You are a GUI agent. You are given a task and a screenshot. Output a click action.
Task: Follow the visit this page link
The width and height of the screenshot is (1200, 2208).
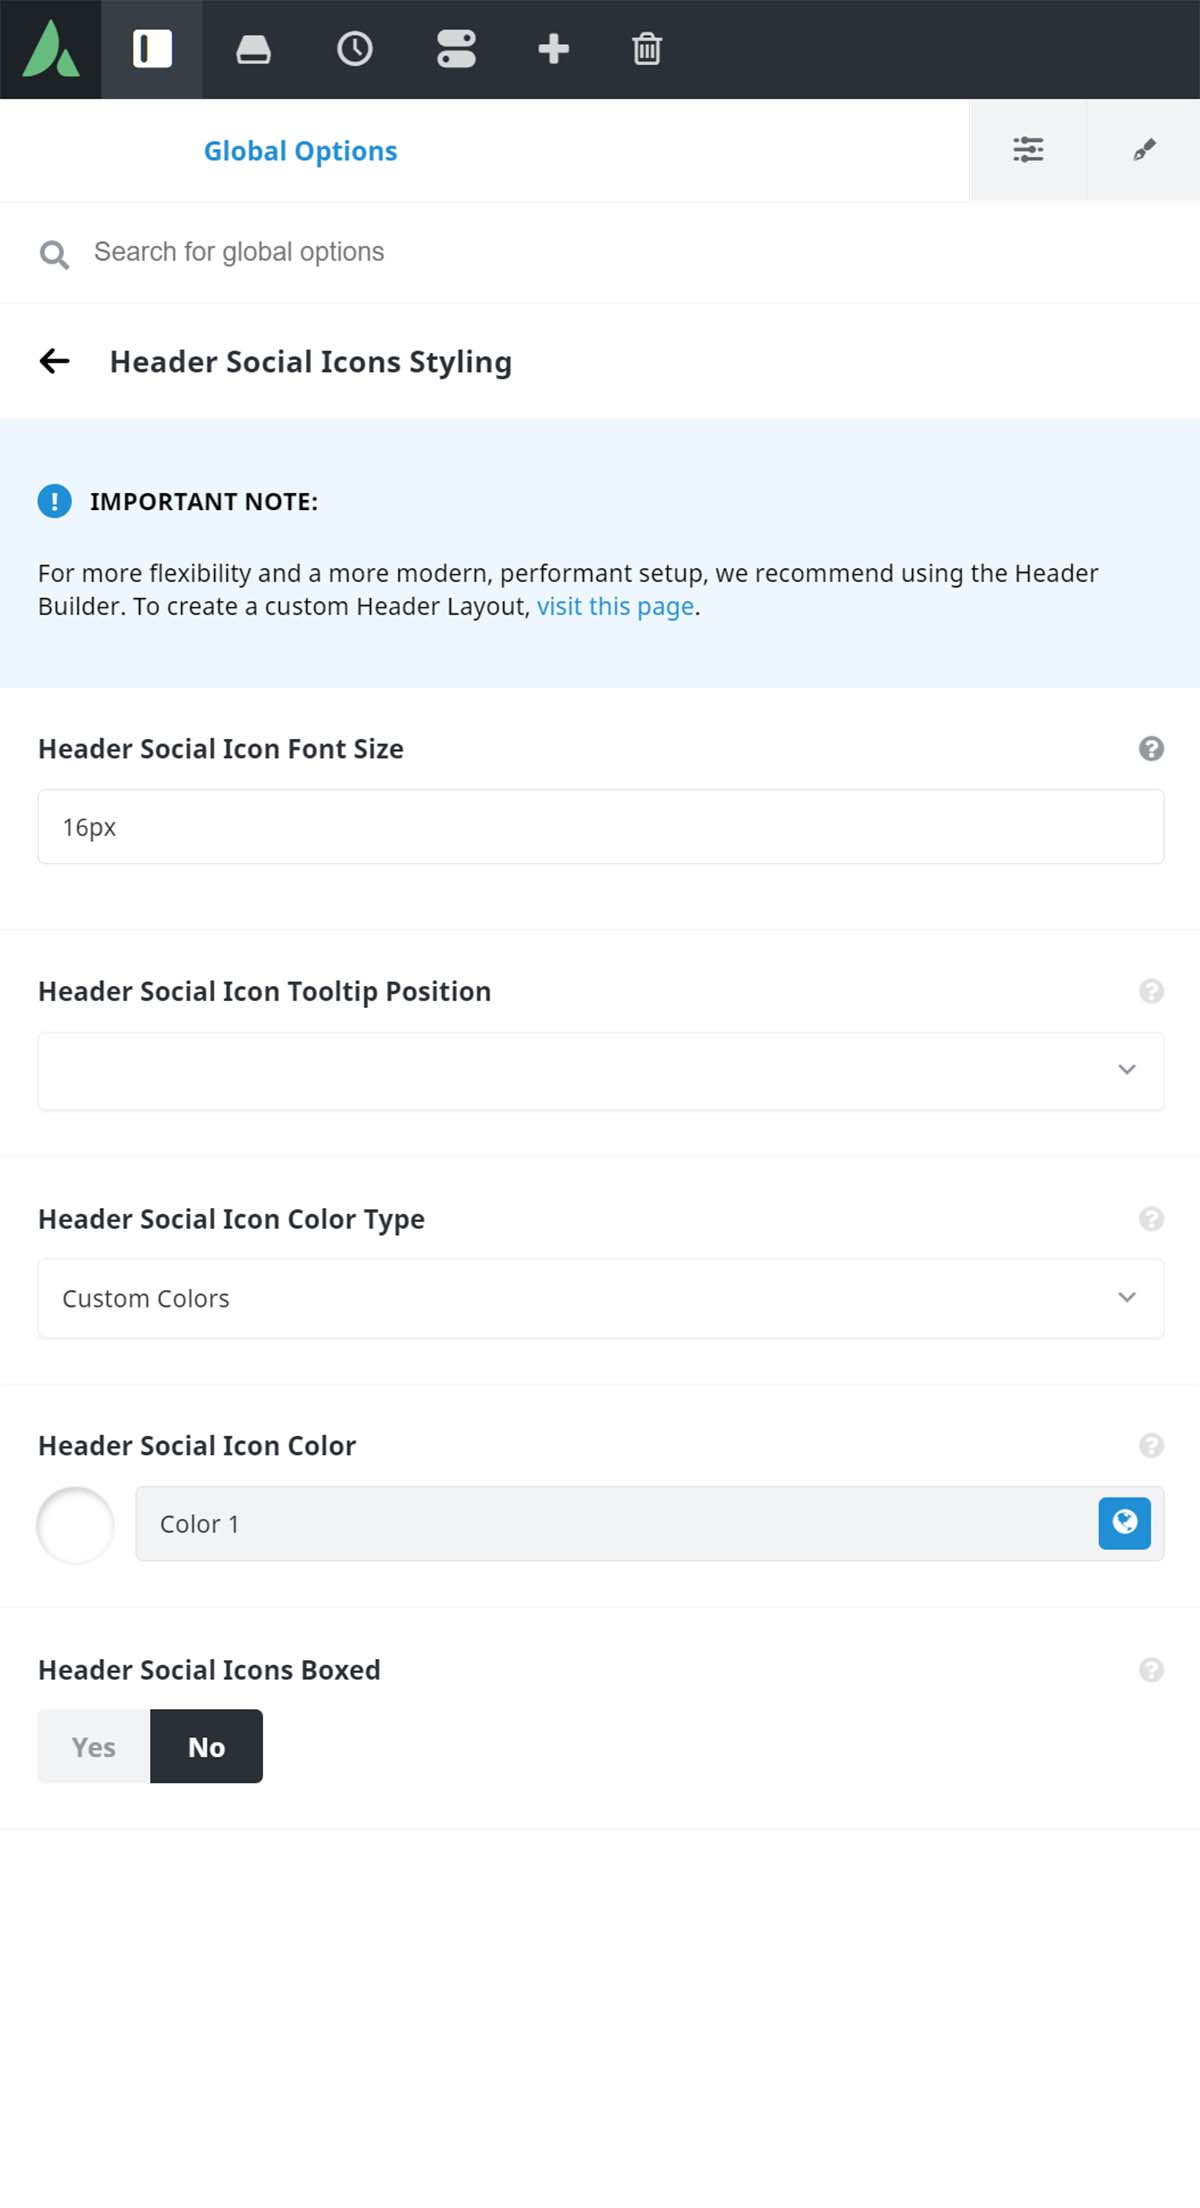point(615,607)
